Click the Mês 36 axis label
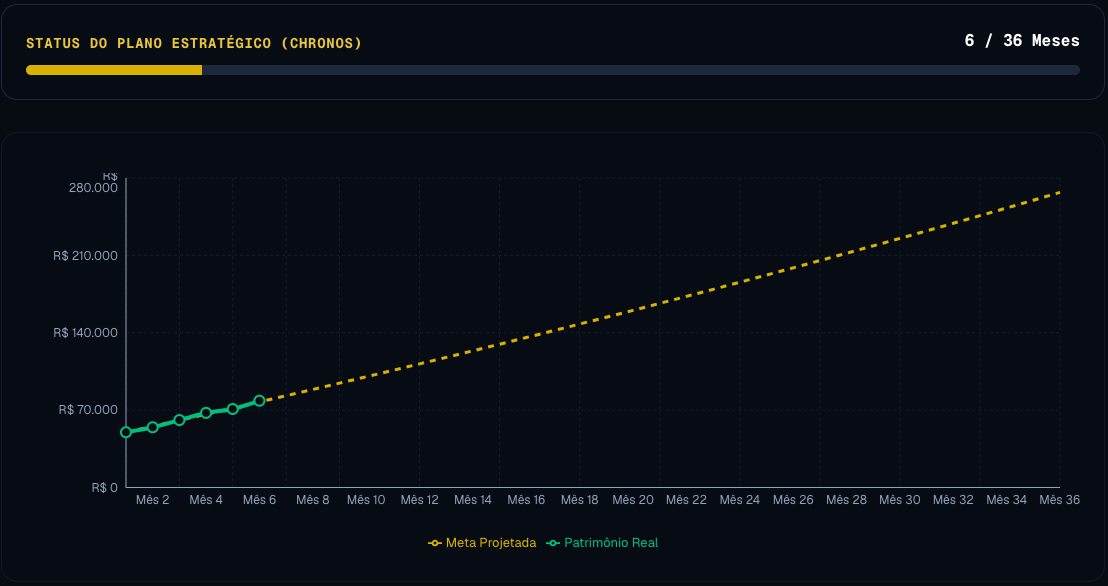1108x586 pixels. pyautogui.click(x=1059, y=500)
